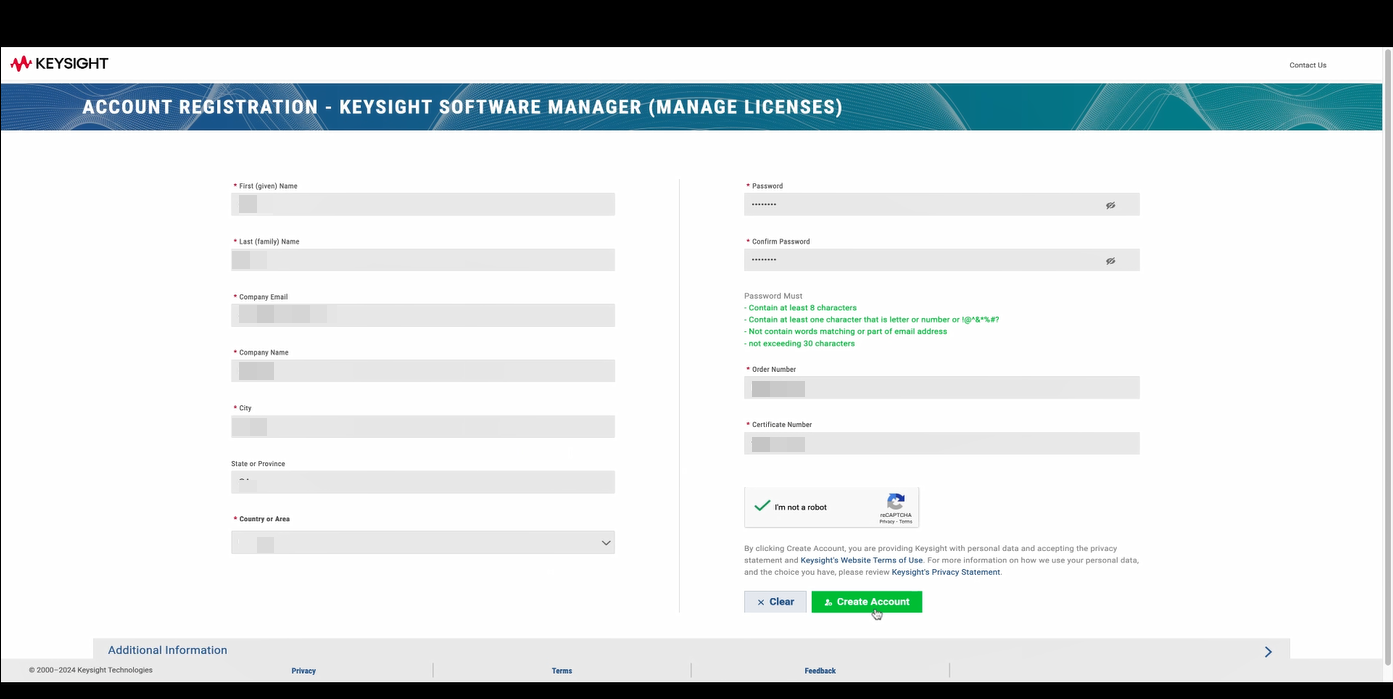Open Keysight's Privacy Statement link
Image resolution: width=1393 pixels, height=699 pixels.
(x=945, y=572)
